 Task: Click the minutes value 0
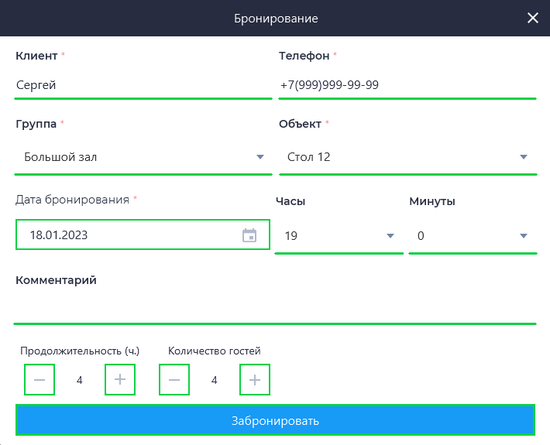click(421, 236)
